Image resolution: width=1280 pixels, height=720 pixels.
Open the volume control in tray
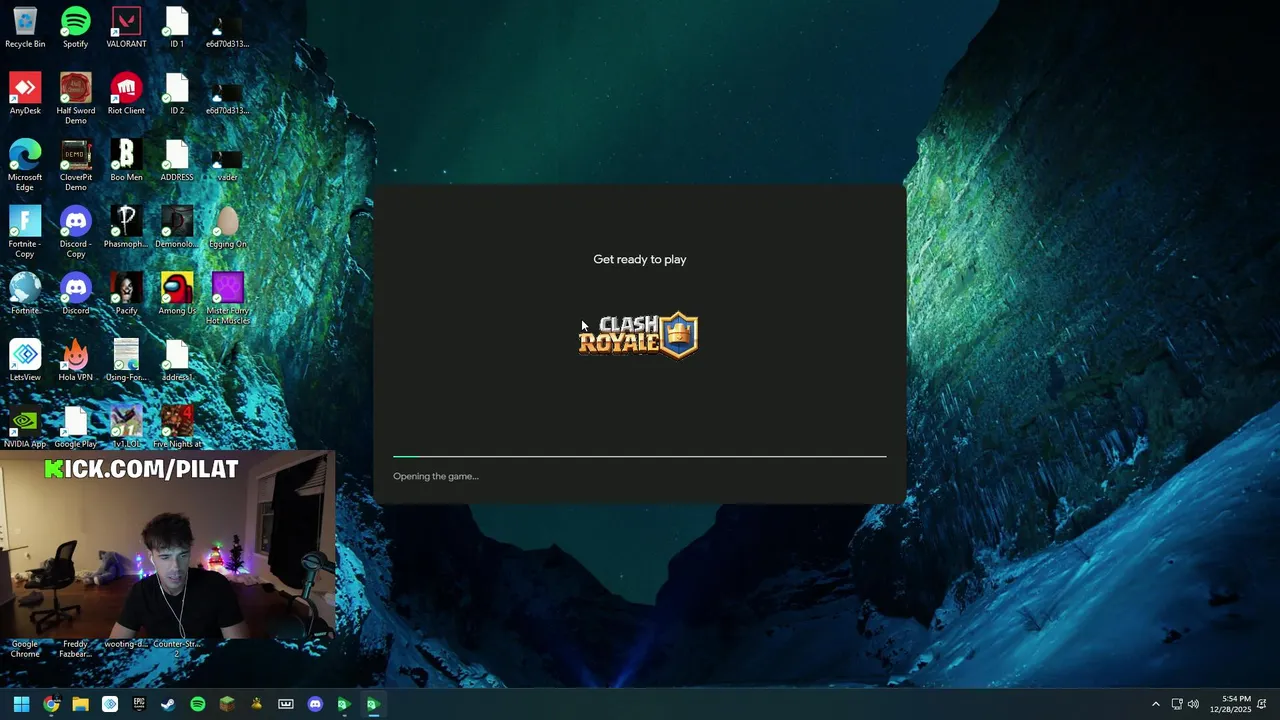(1193, 704)
